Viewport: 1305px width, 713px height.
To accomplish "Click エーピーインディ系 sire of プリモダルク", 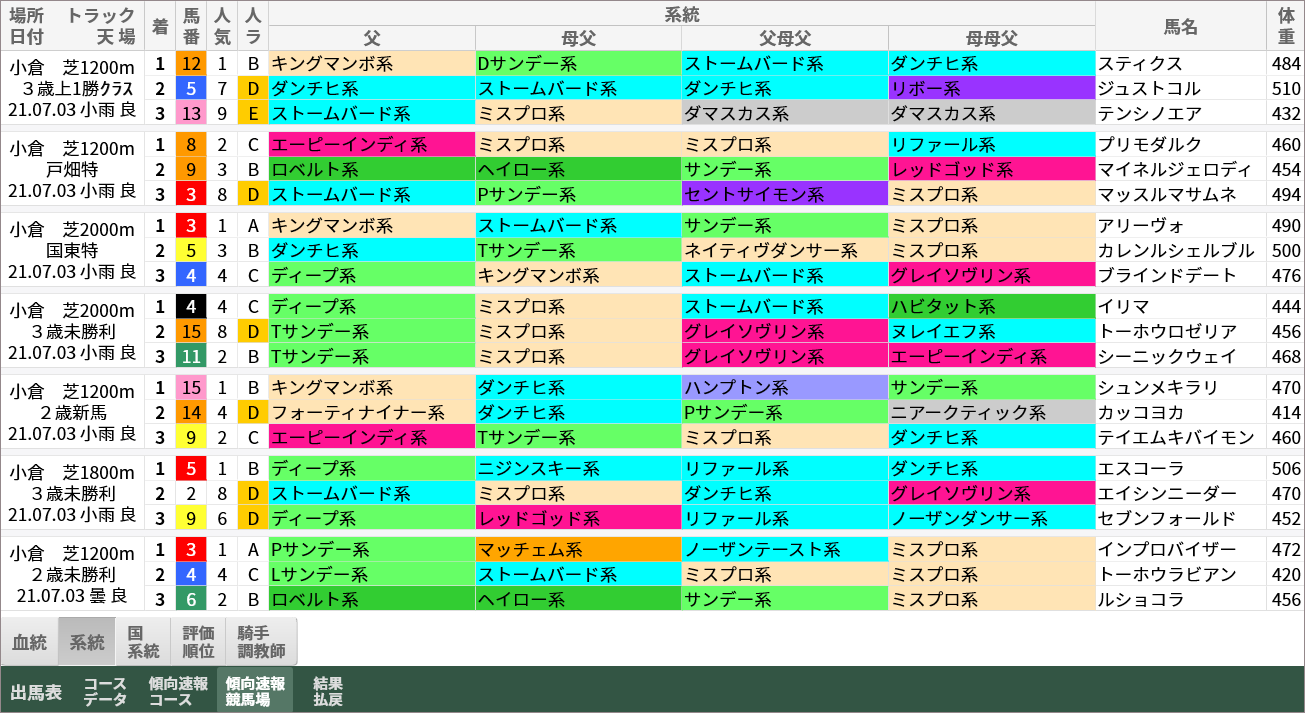I will (x=372, y=144).
